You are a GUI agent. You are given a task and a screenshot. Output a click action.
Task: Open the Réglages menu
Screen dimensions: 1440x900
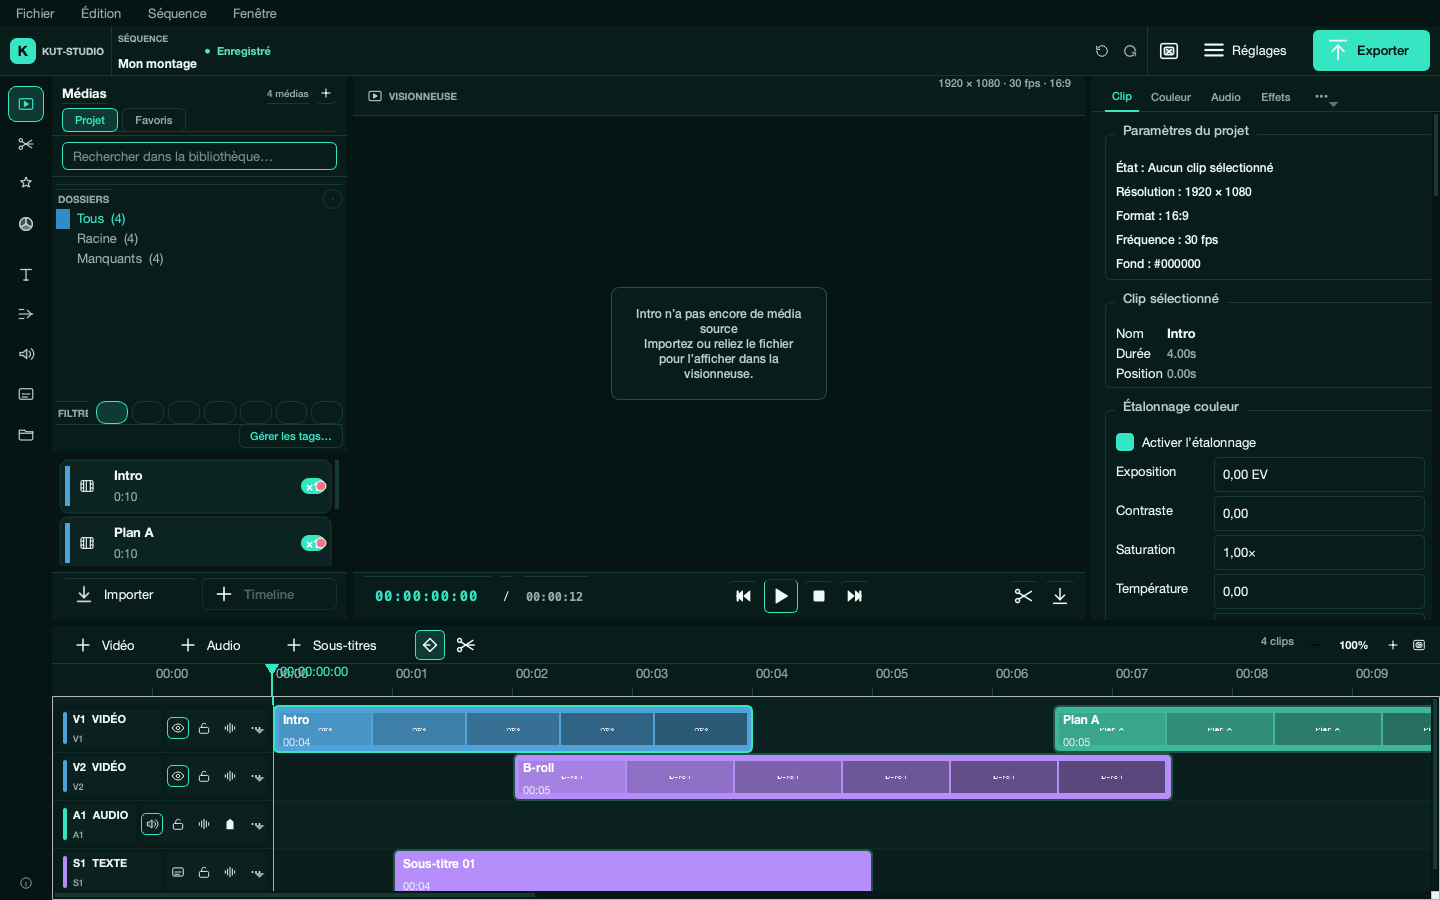click(x=1245, y=51)
